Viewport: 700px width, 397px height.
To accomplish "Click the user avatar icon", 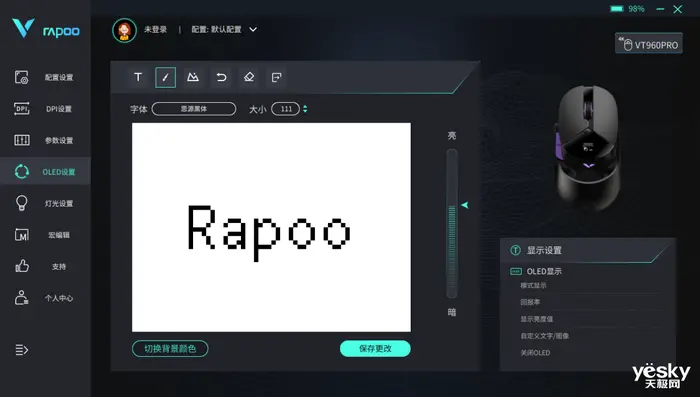I will (125, 30).
